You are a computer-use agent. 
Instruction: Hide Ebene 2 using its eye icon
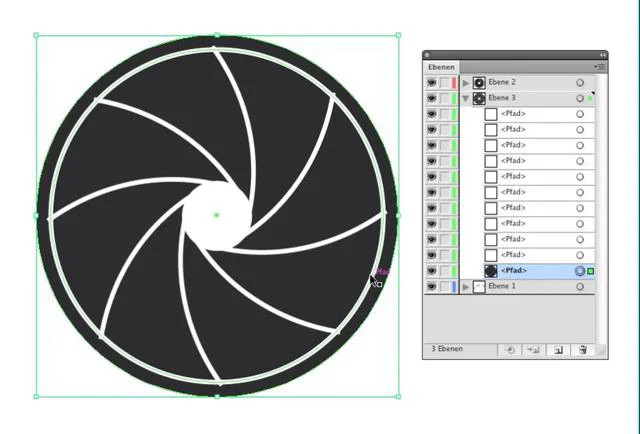pyautogui.click(x=431, y=83)
